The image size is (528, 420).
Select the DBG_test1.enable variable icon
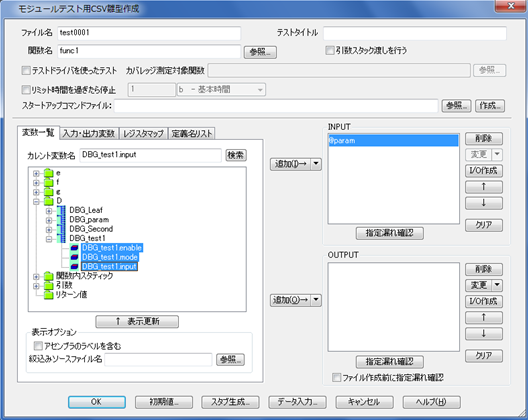(x=74, y=248)
